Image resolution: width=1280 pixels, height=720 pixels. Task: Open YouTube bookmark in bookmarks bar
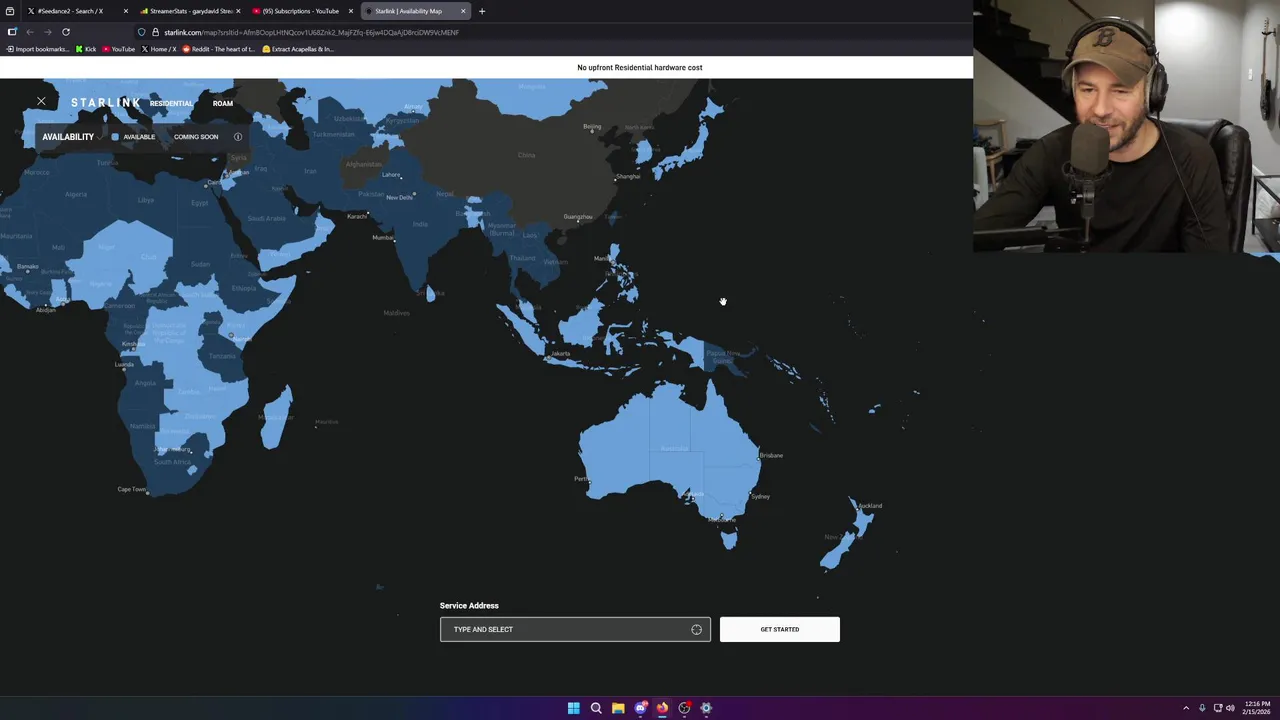pyautogui.click(x=119, y=49)
